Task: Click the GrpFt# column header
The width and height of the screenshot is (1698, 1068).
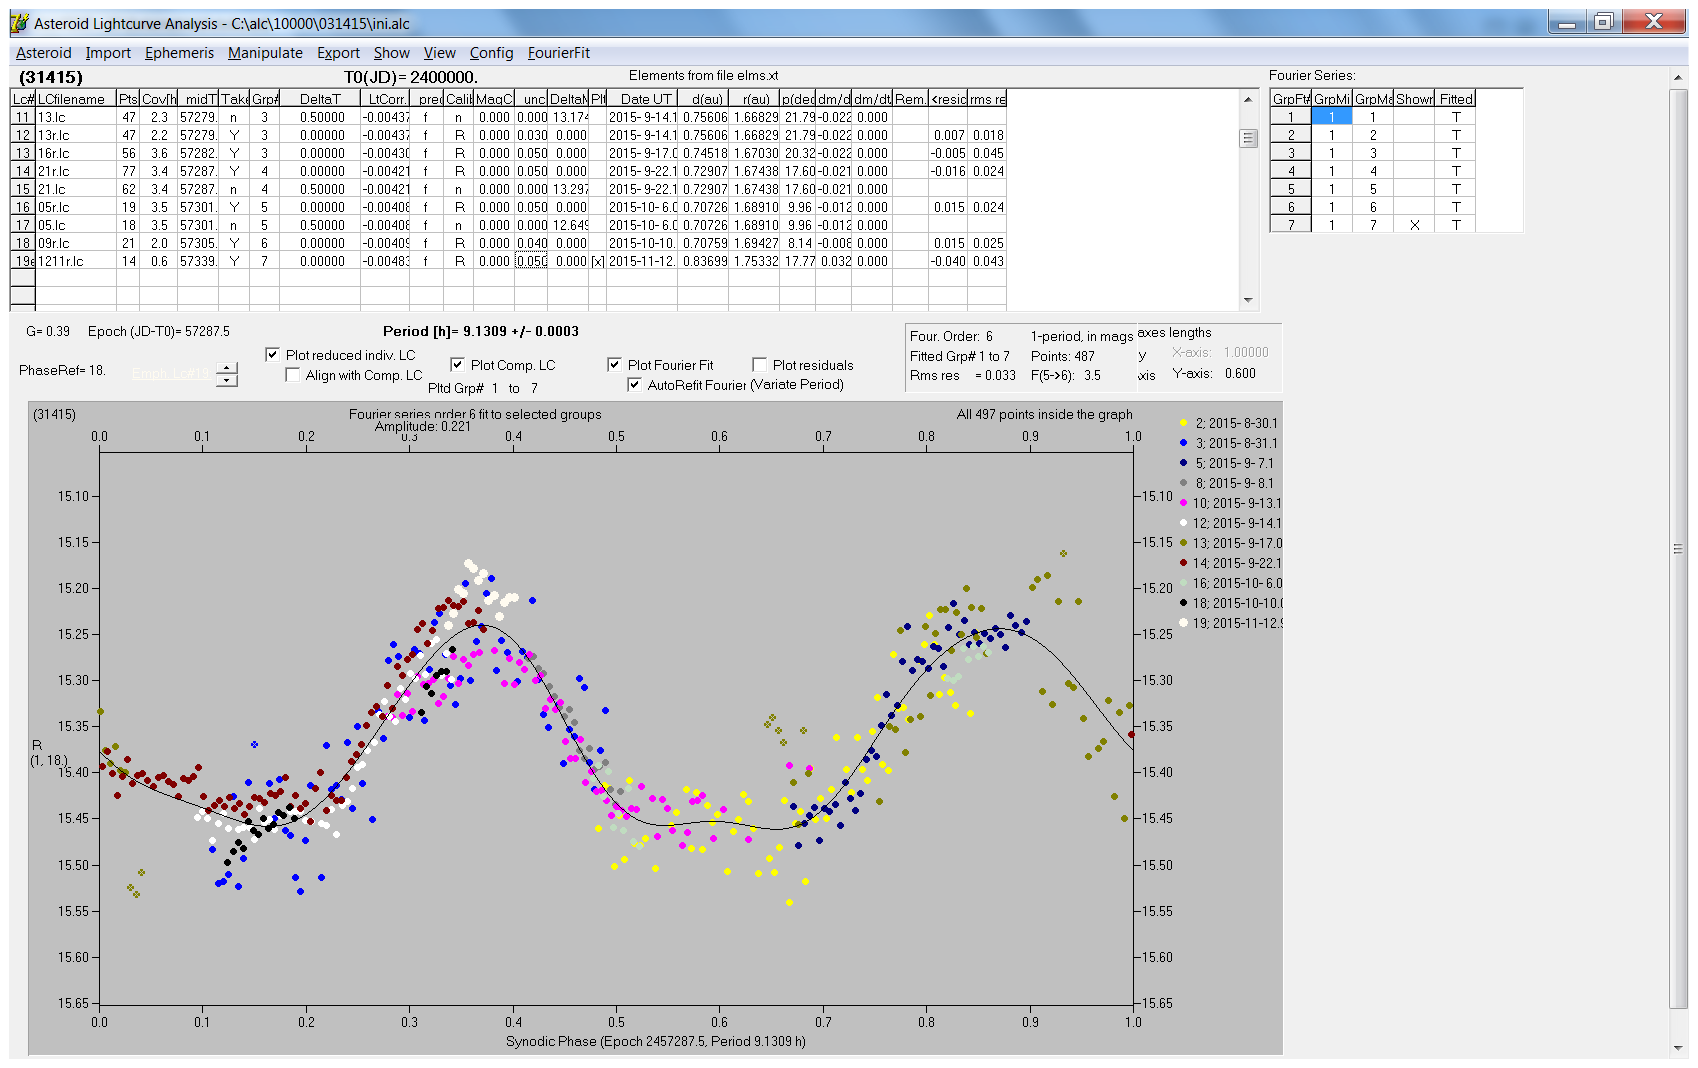Action: [1291, 99]
